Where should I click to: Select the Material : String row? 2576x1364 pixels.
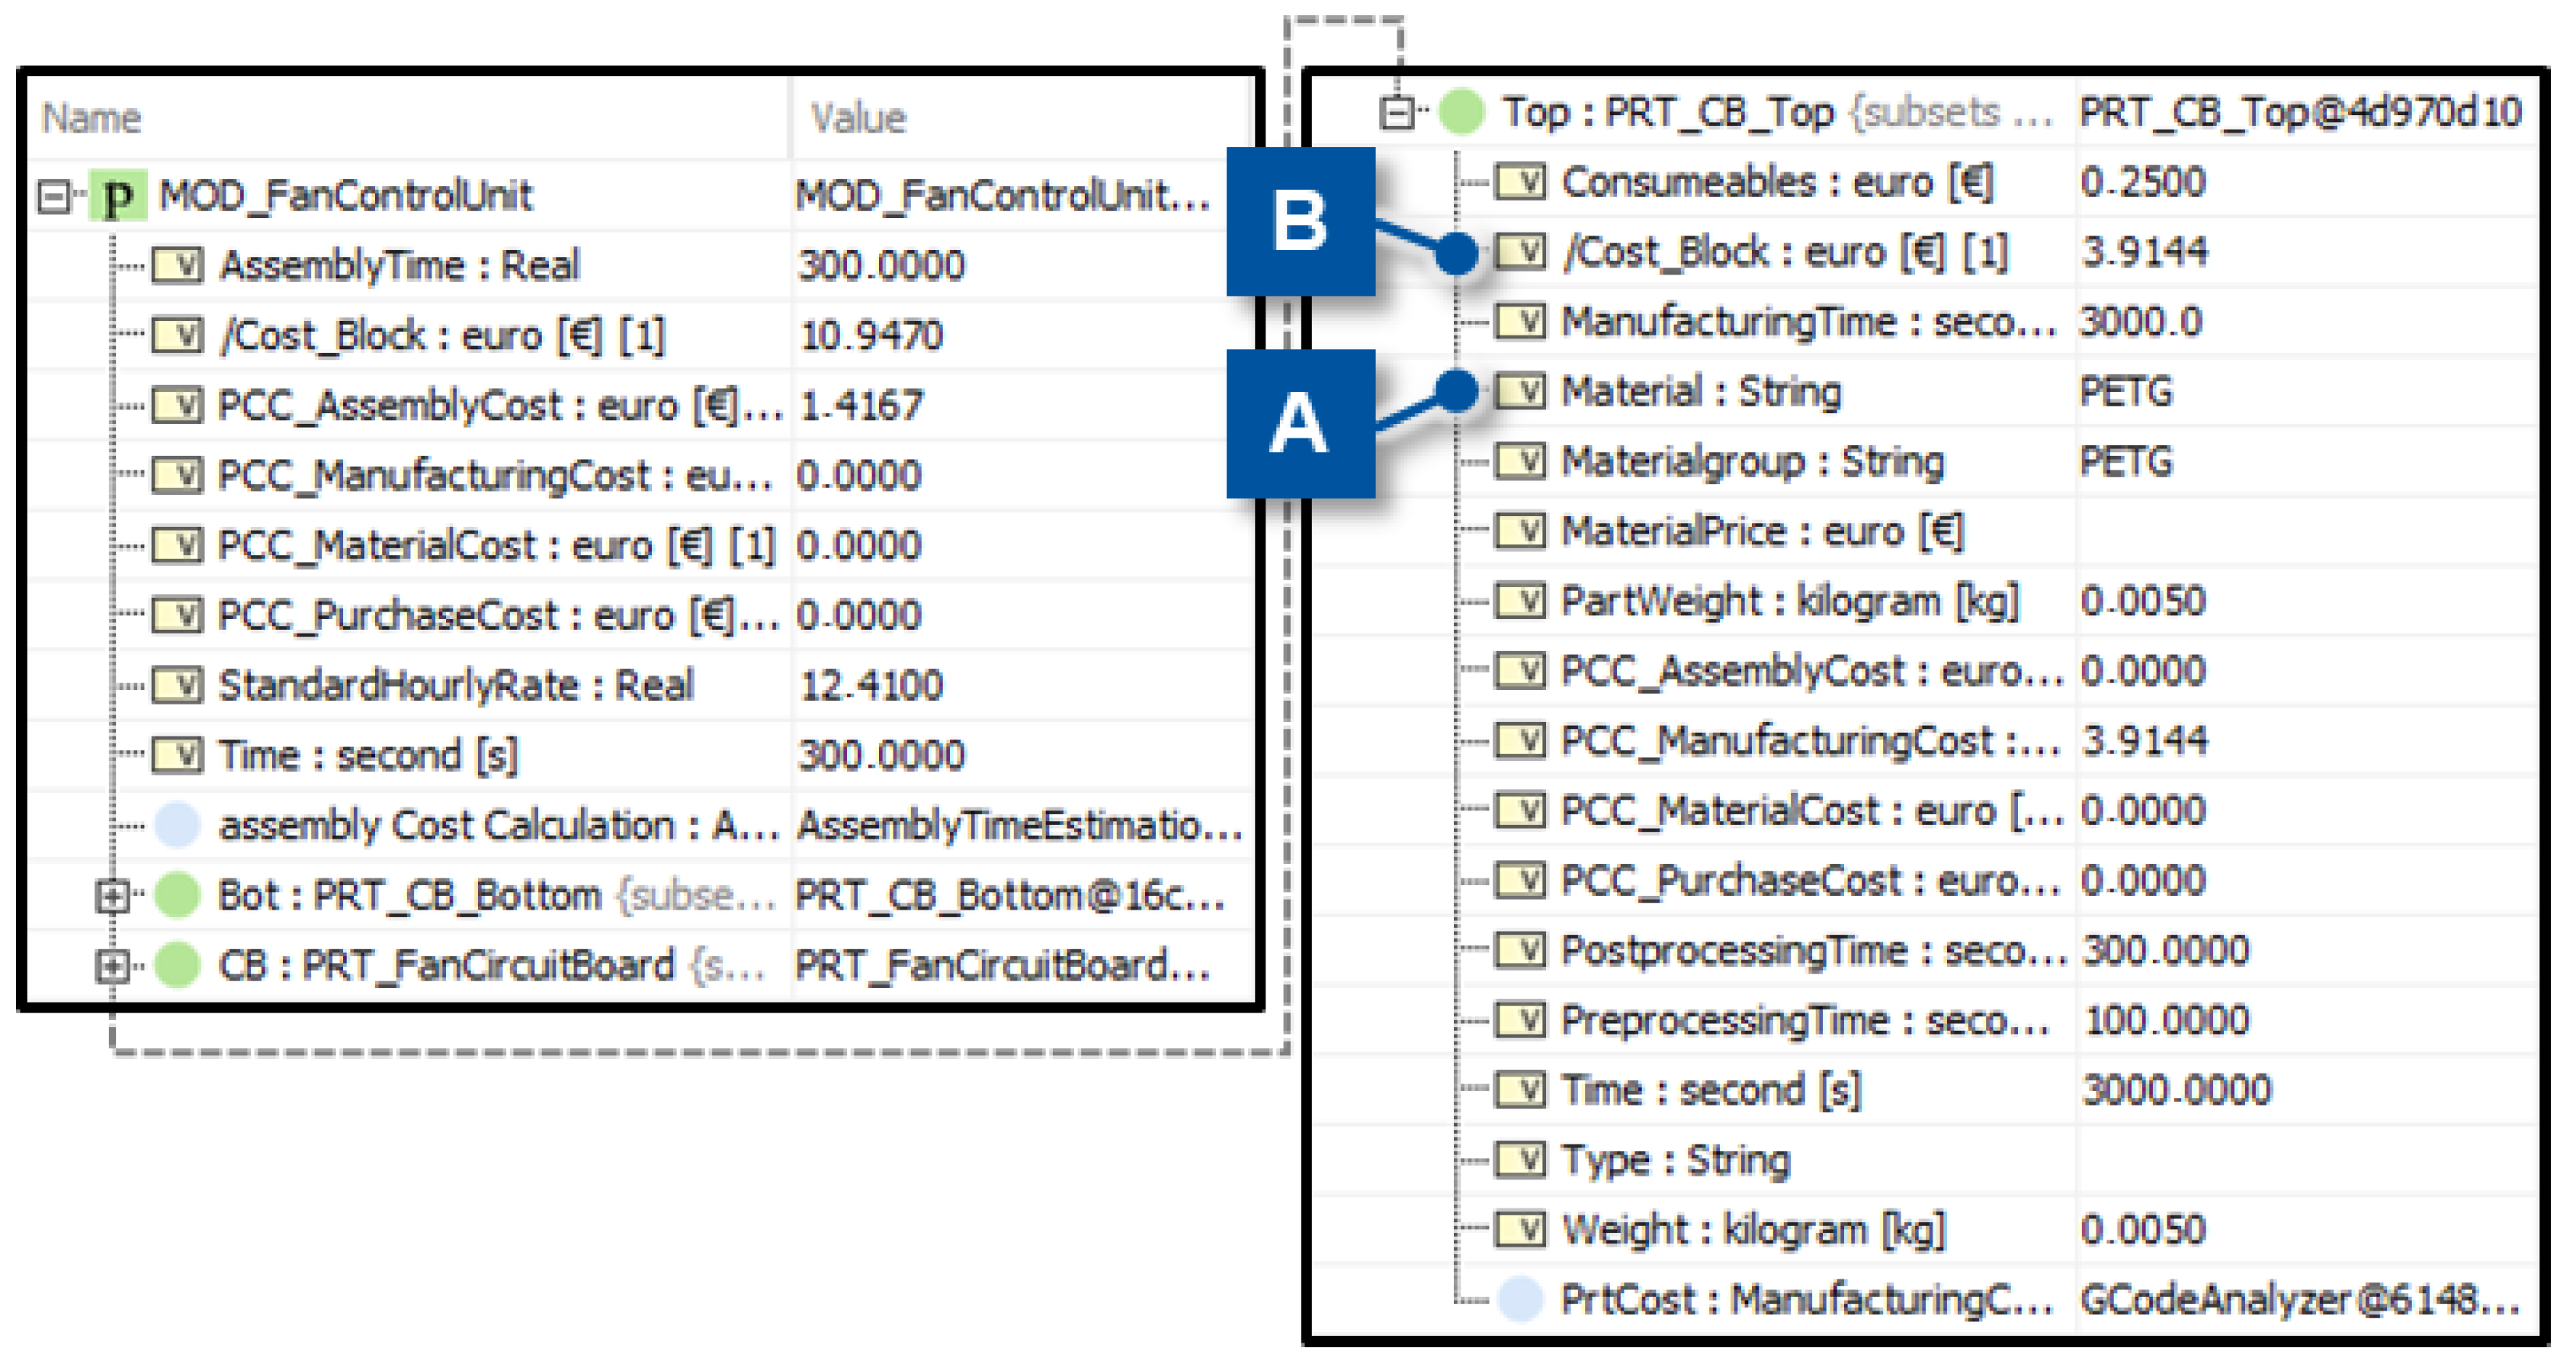click(1700, 391)
